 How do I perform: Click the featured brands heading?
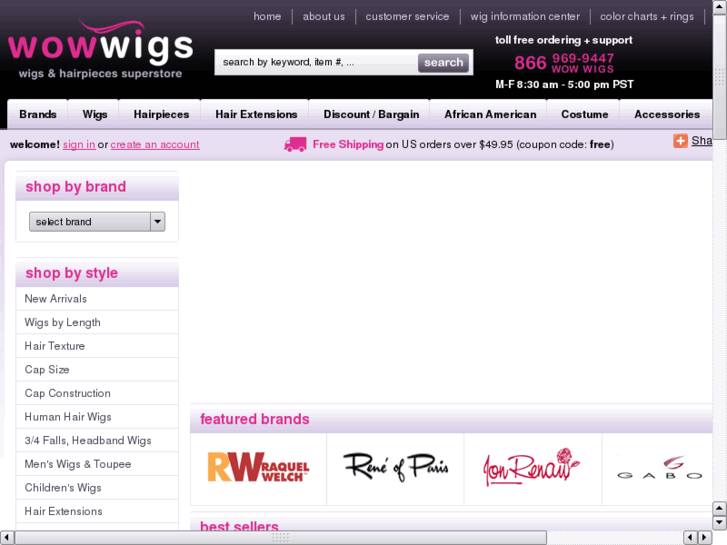255,419
